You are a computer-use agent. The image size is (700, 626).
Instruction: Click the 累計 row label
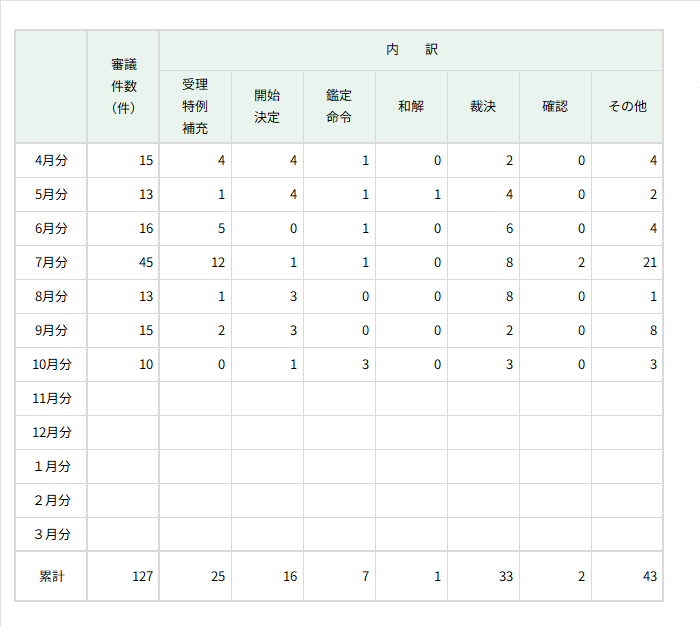point(51,576)
